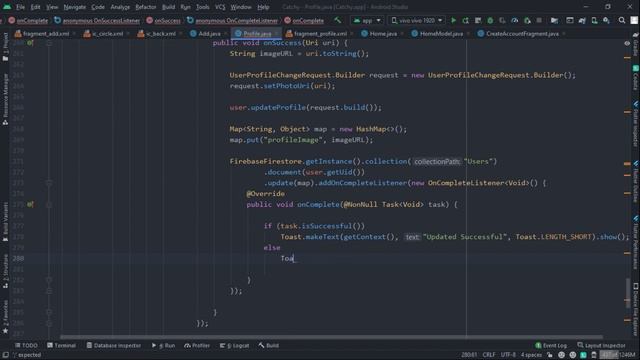The image size is (640, 360).
Task: Open the Analyze menu
Action: 120,7
